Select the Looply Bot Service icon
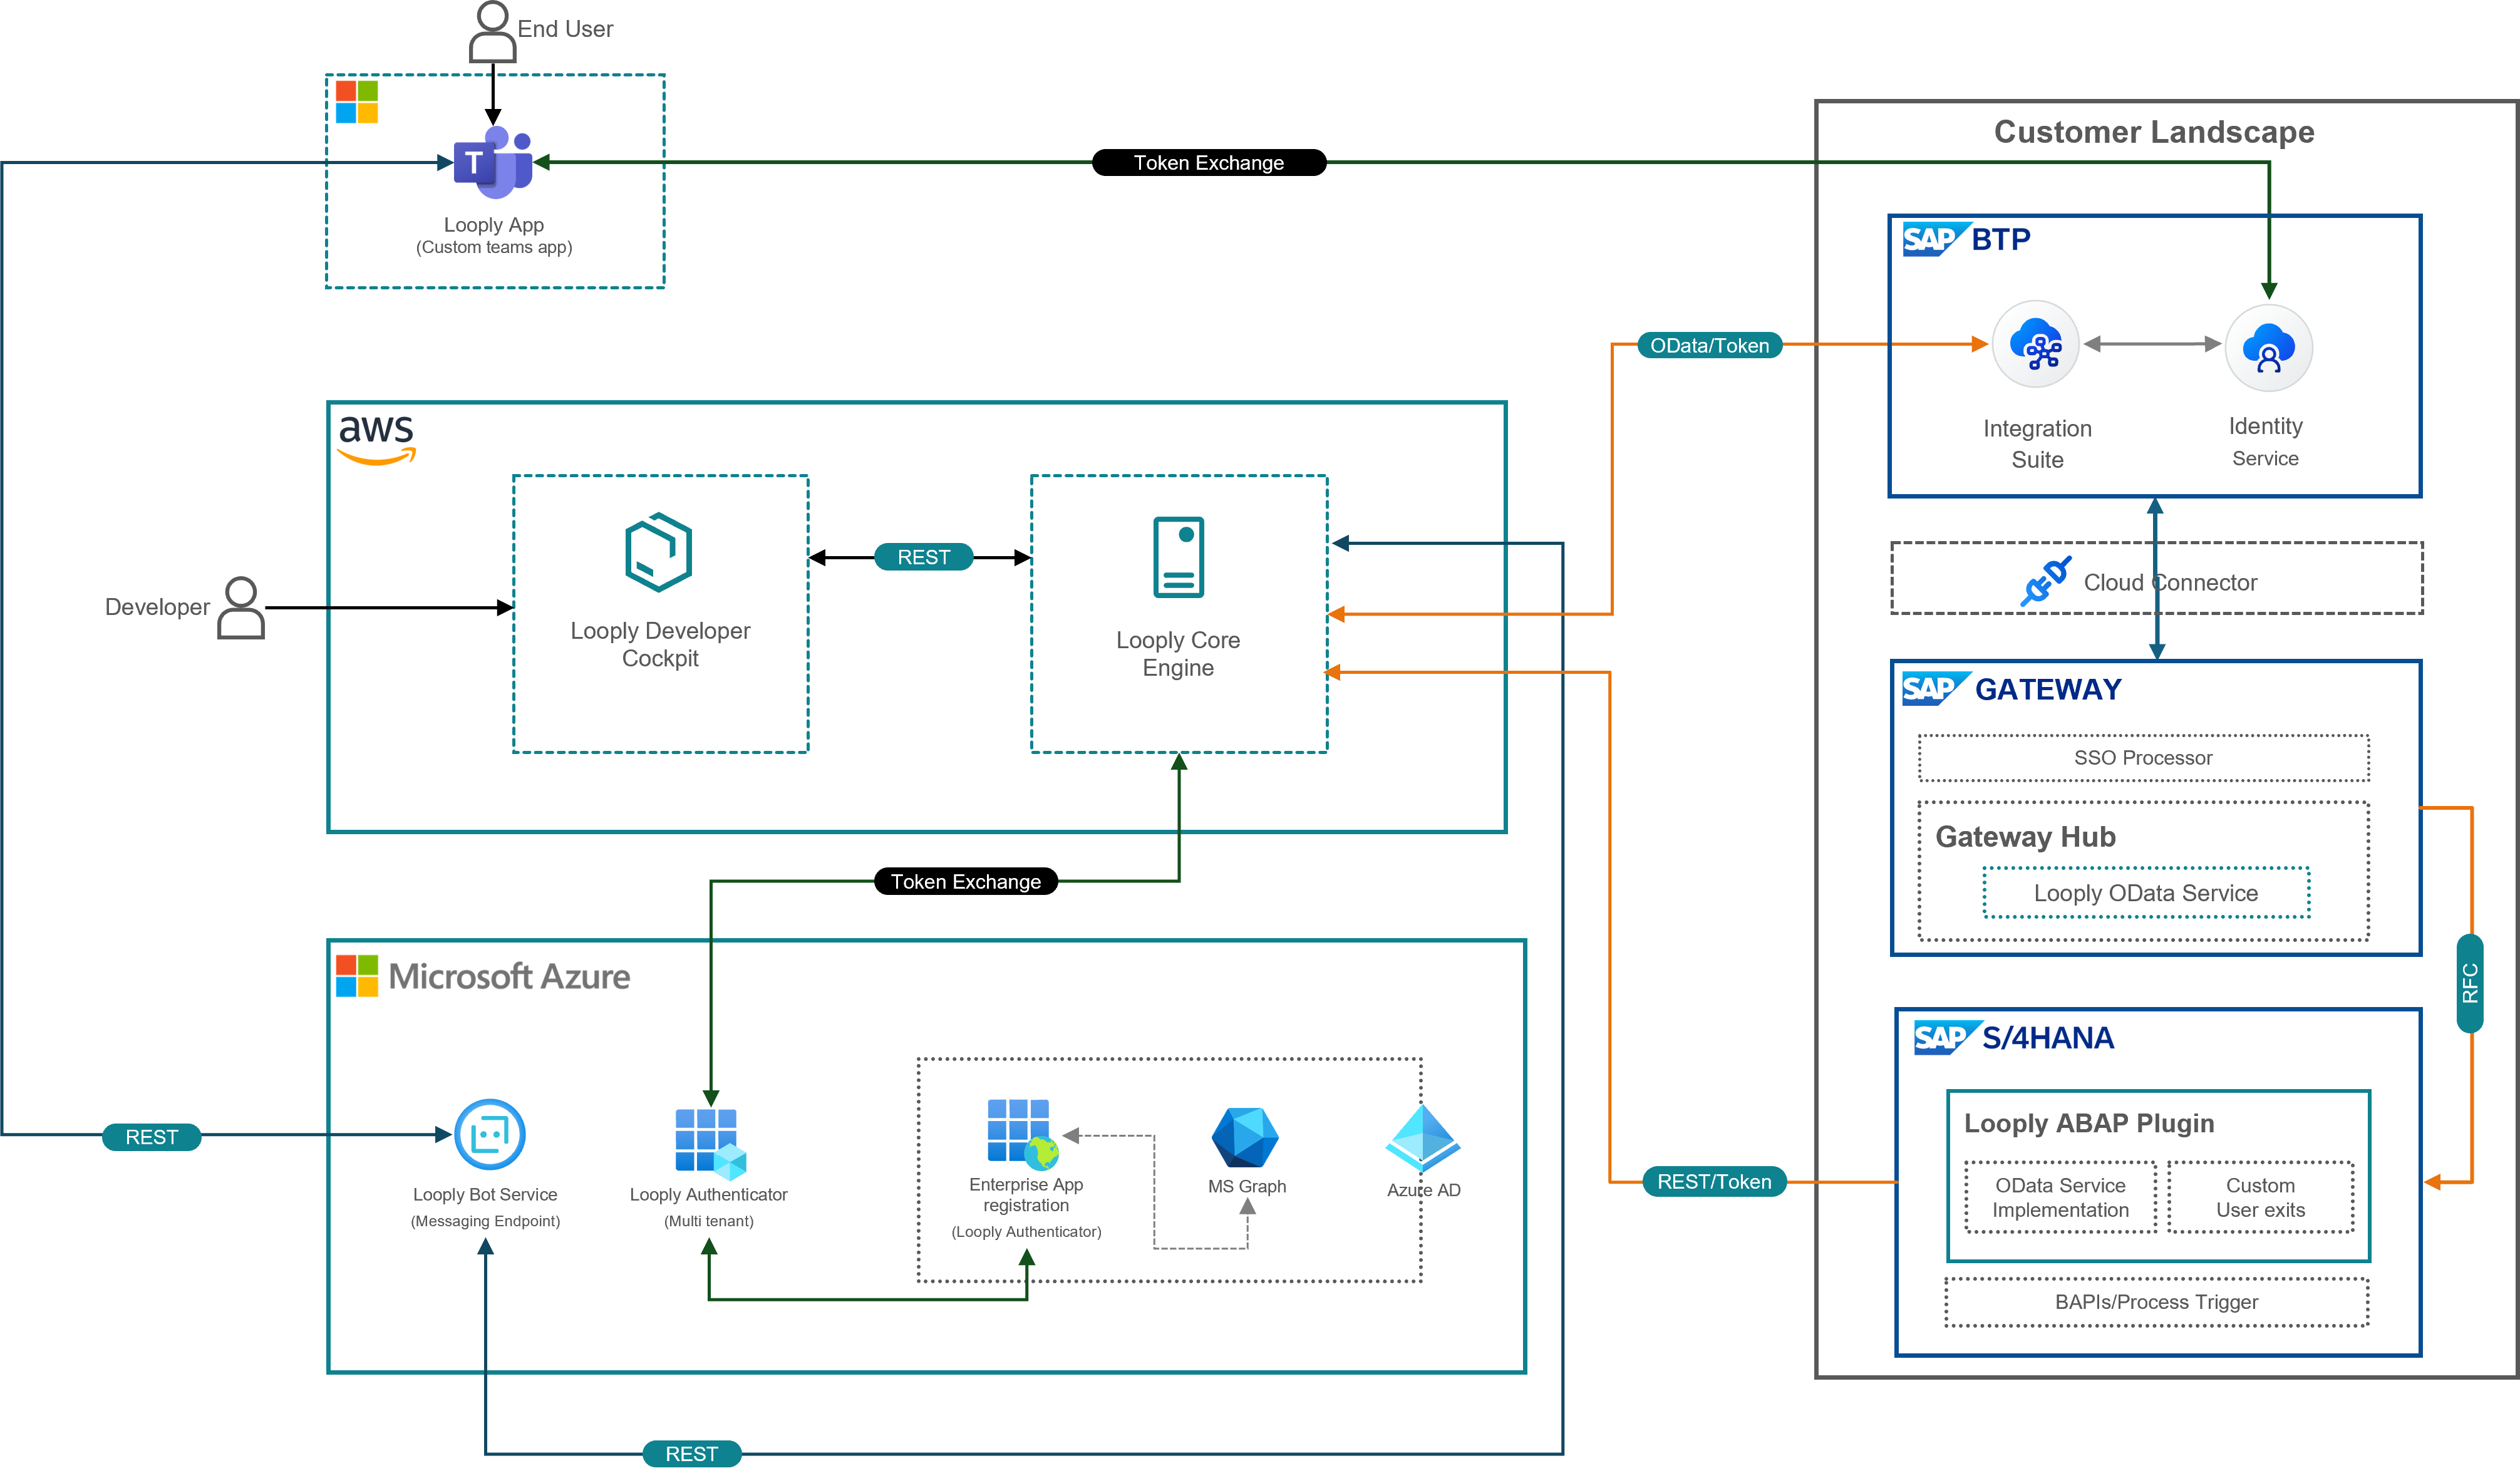The width and height of the screenshot is (2520, 1478). click(x=490, y=1134)
